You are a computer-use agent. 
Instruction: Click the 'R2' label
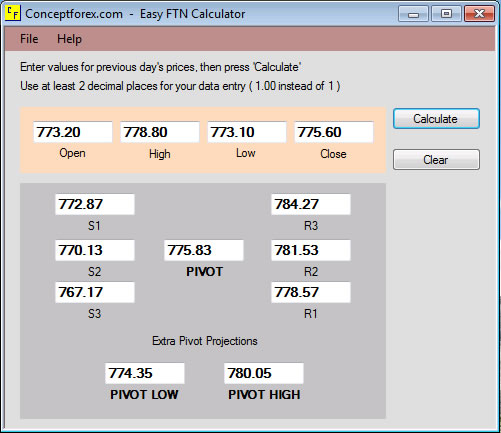[x=311, y=272]
